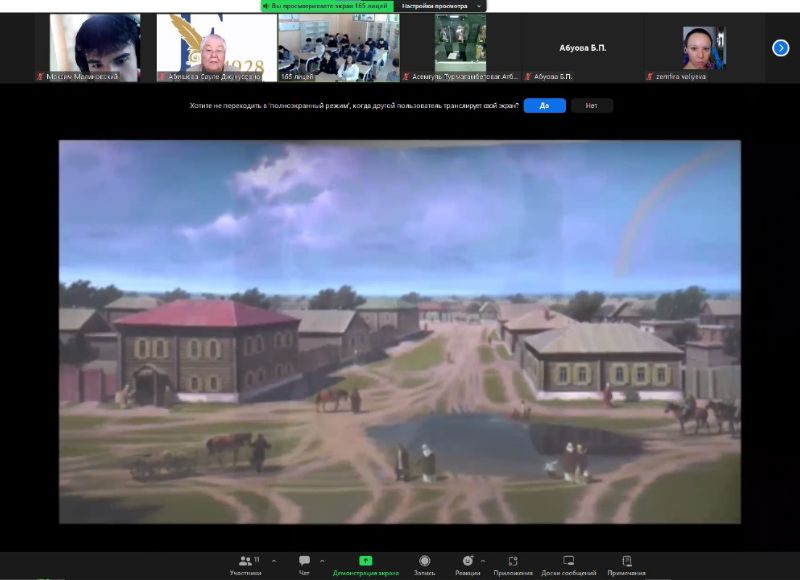800x580 pixels.
Task: Click the 'Нет' button
Action: click(x=591, y=105)
